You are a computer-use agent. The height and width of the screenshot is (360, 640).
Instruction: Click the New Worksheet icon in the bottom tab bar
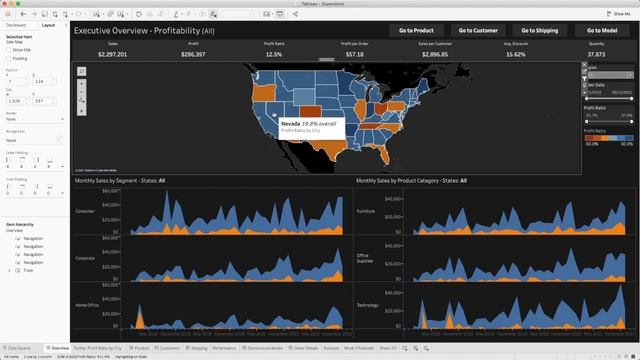coord(405,348)
